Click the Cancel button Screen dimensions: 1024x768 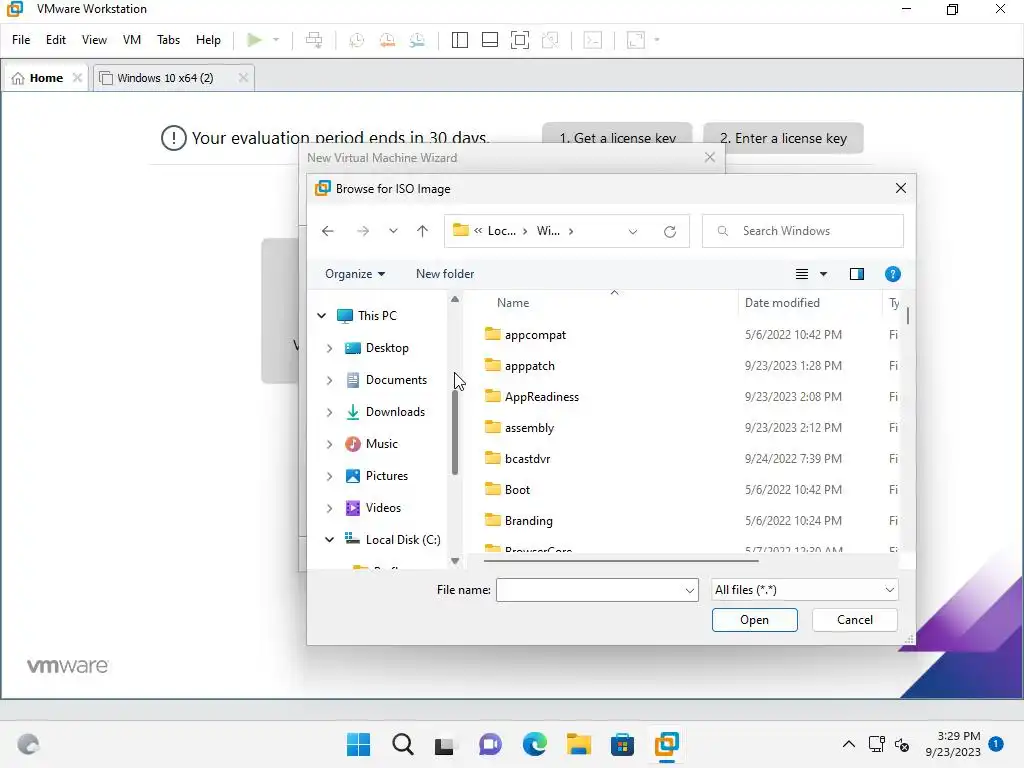click(855, 620)
